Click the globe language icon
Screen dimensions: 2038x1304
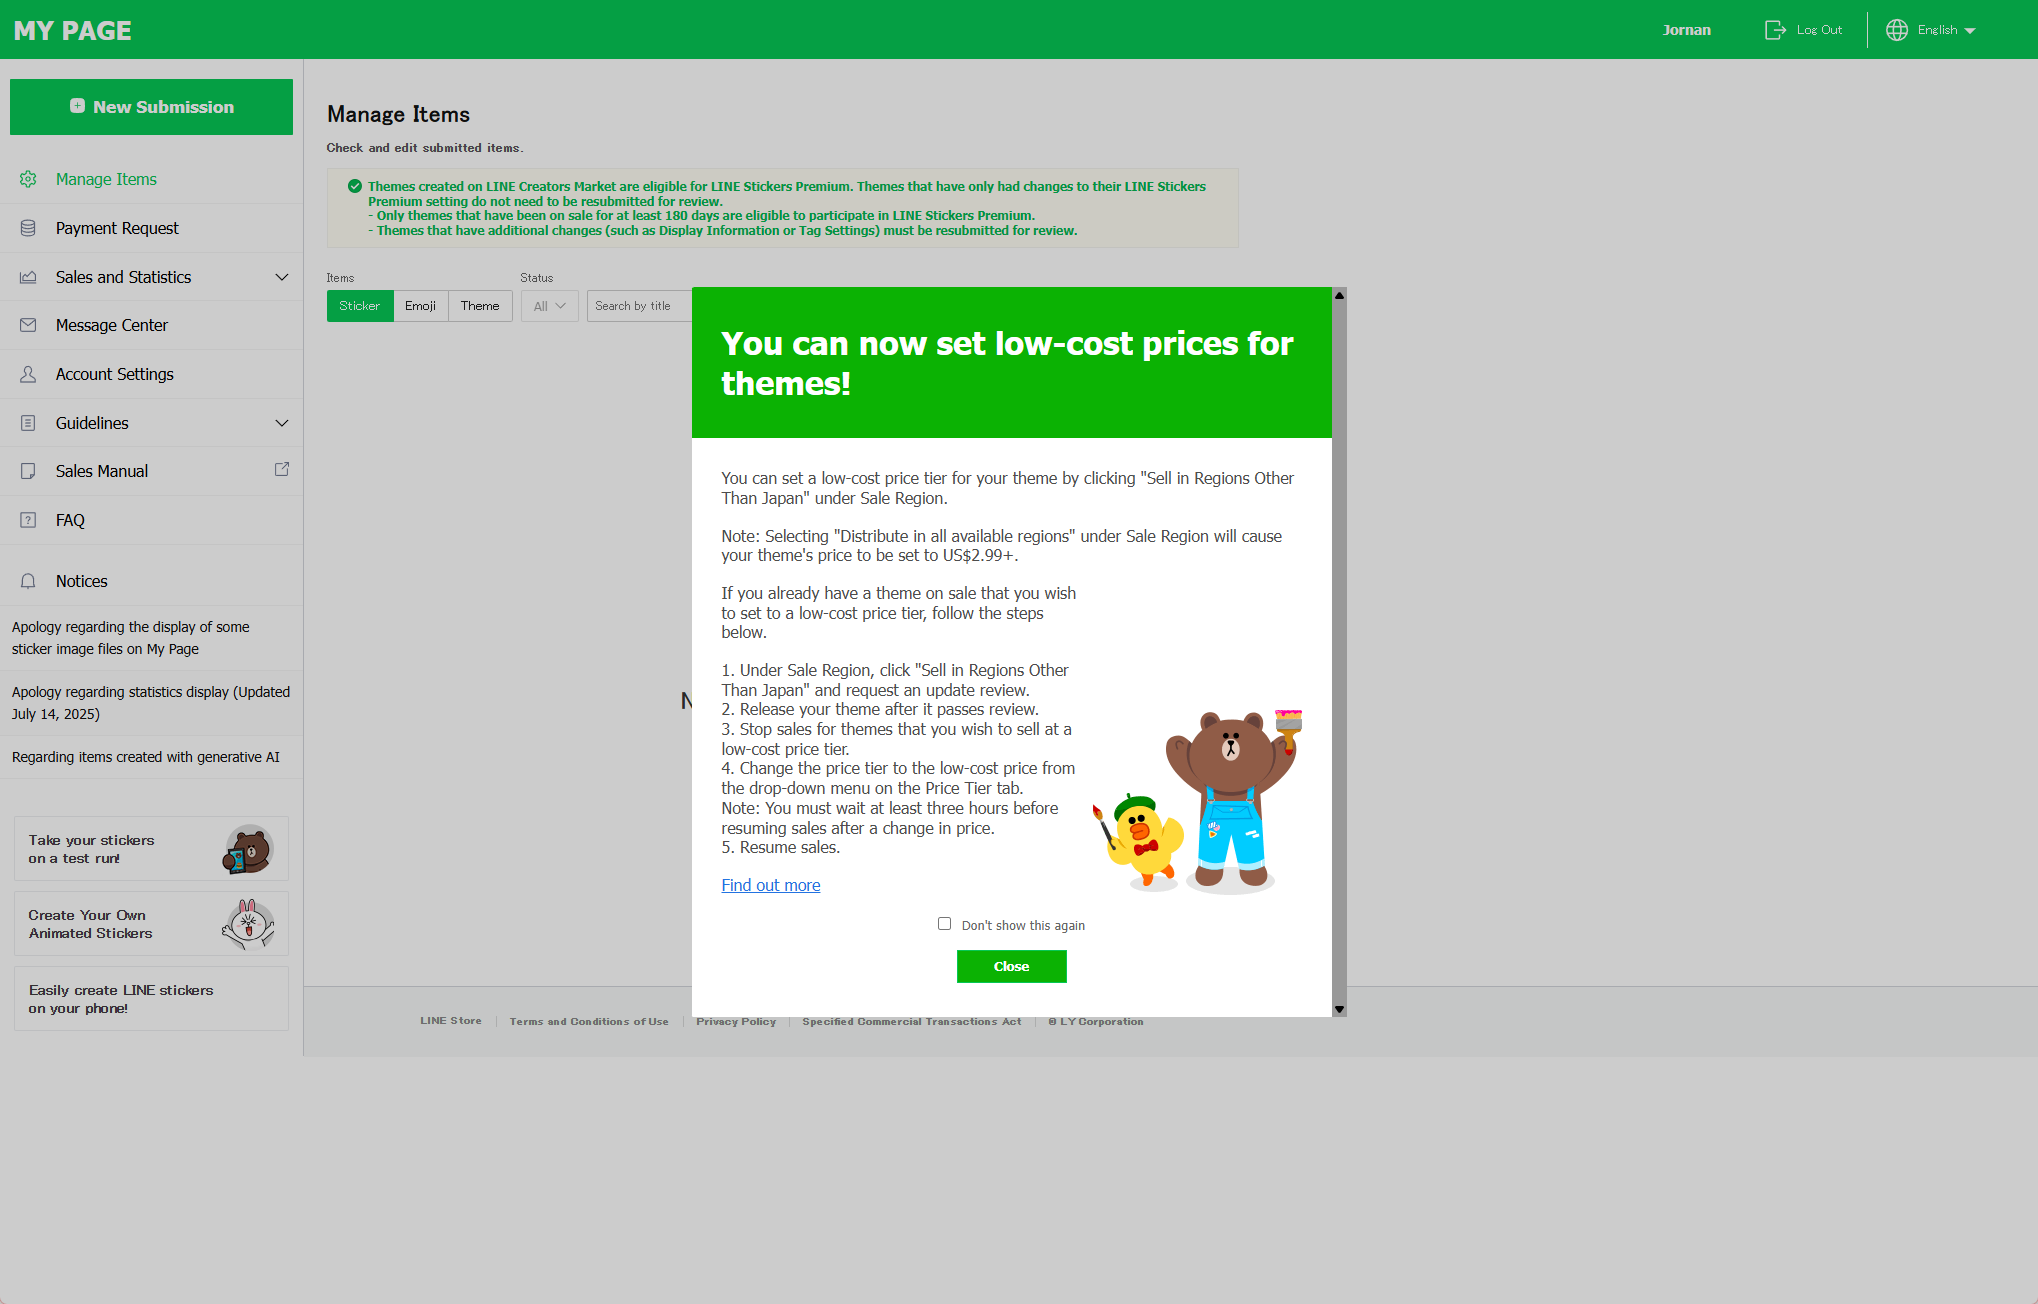[x=1897, y=30]
